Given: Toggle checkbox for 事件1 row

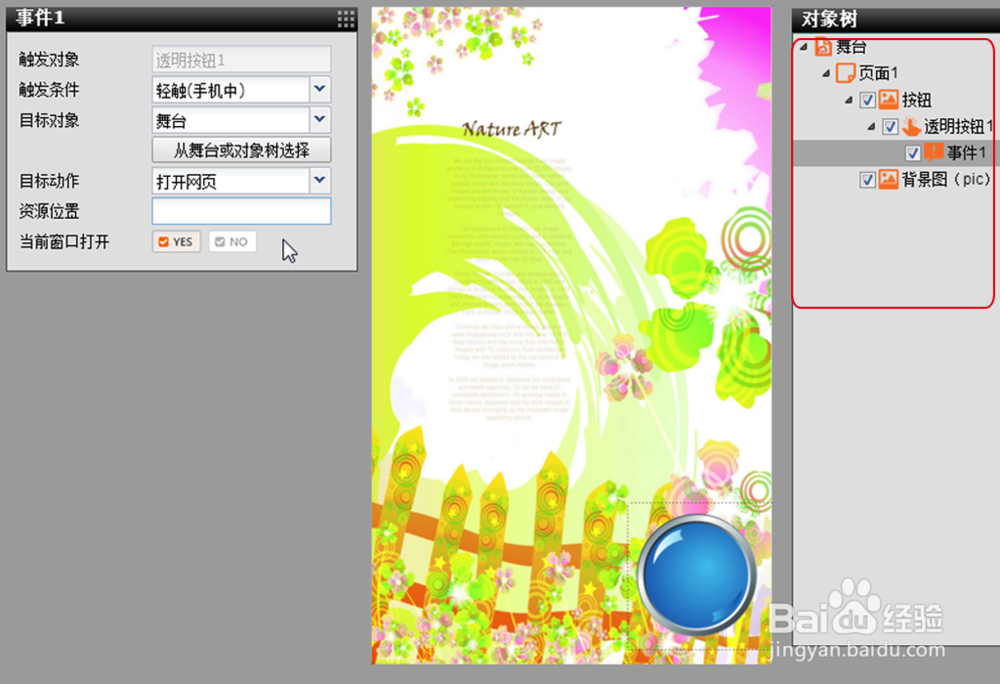Looking at the screenshot, I should 913,153.
